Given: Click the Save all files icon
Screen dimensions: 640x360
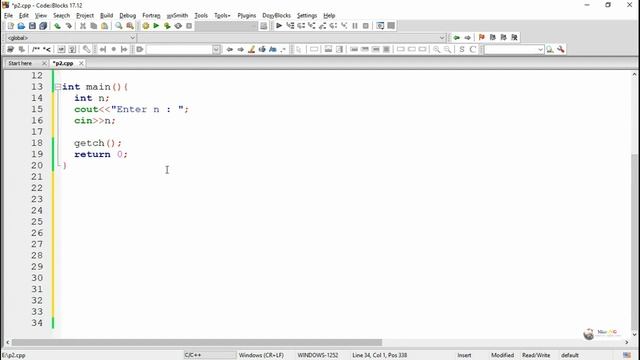Looking at the screenshot, I should click(x=43, y=26).
